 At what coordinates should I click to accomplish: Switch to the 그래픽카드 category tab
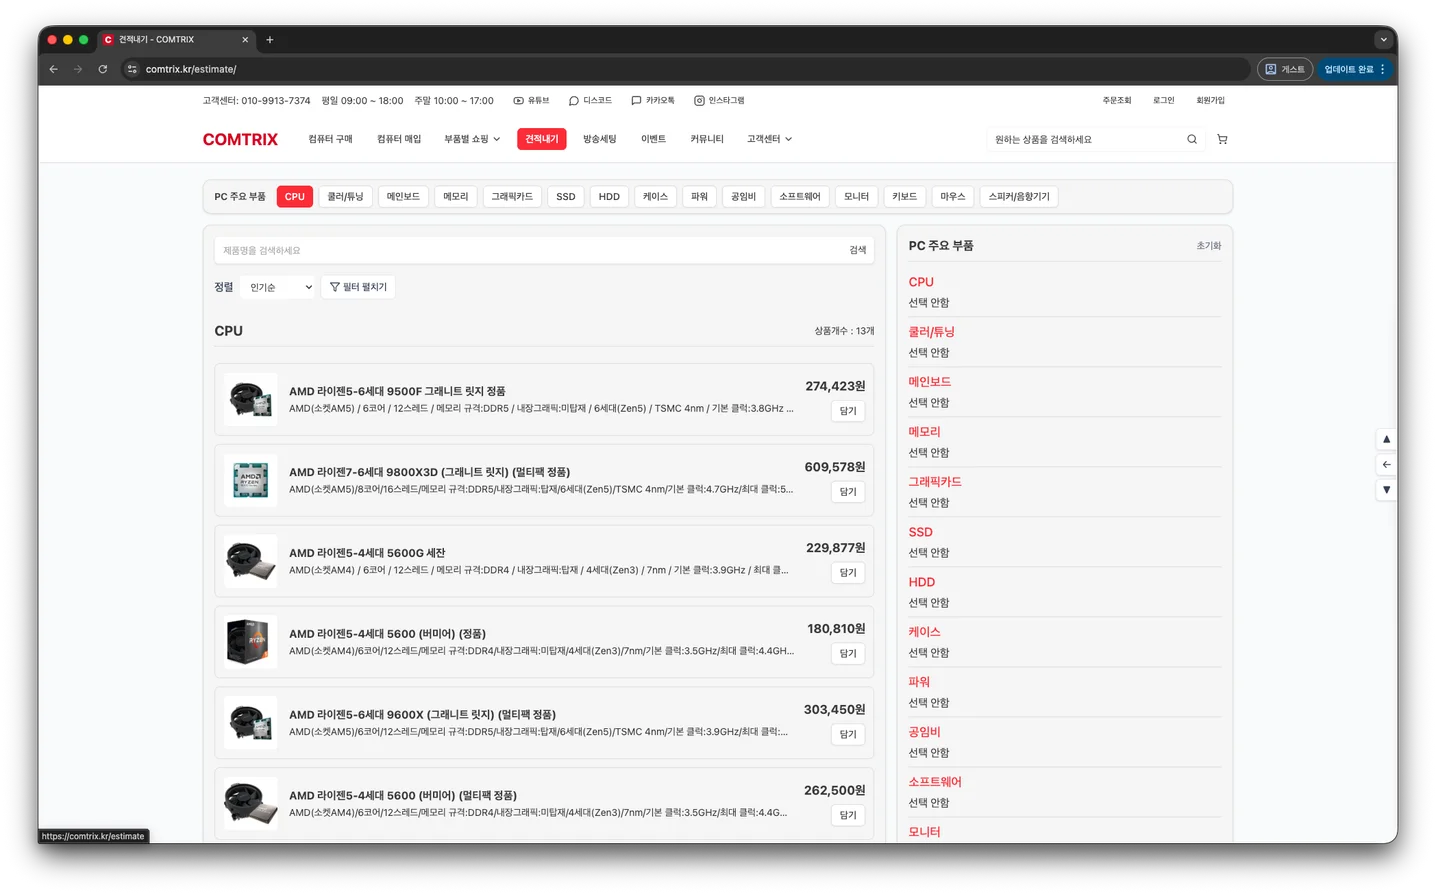click(512, 197)
